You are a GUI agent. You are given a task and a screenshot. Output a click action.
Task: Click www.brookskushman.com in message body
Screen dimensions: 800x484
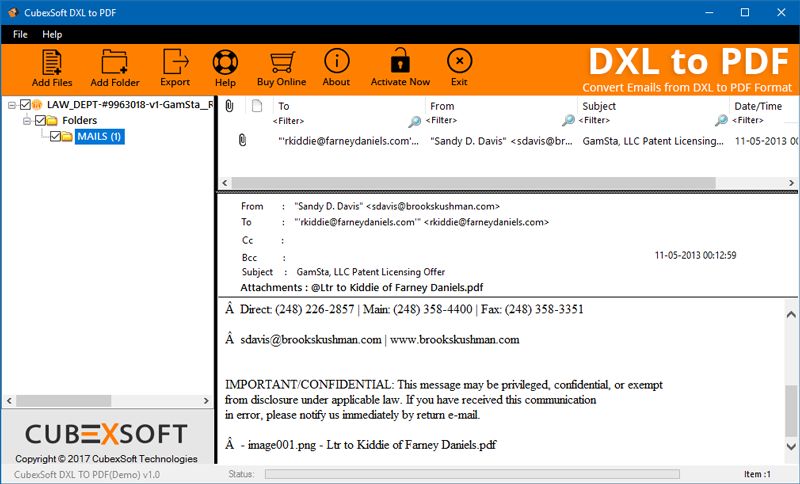[455, 340]
